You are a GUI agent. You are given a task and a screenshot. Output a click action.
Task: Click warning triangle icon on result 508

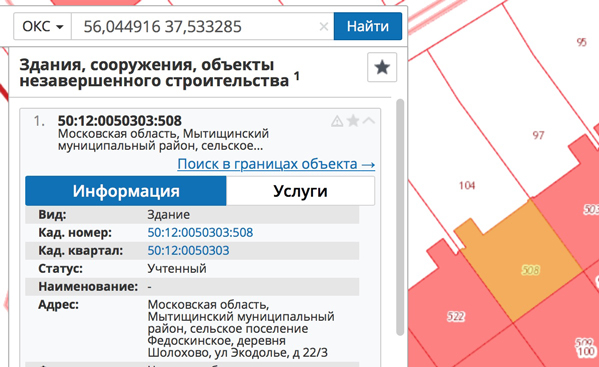[337, 121]
